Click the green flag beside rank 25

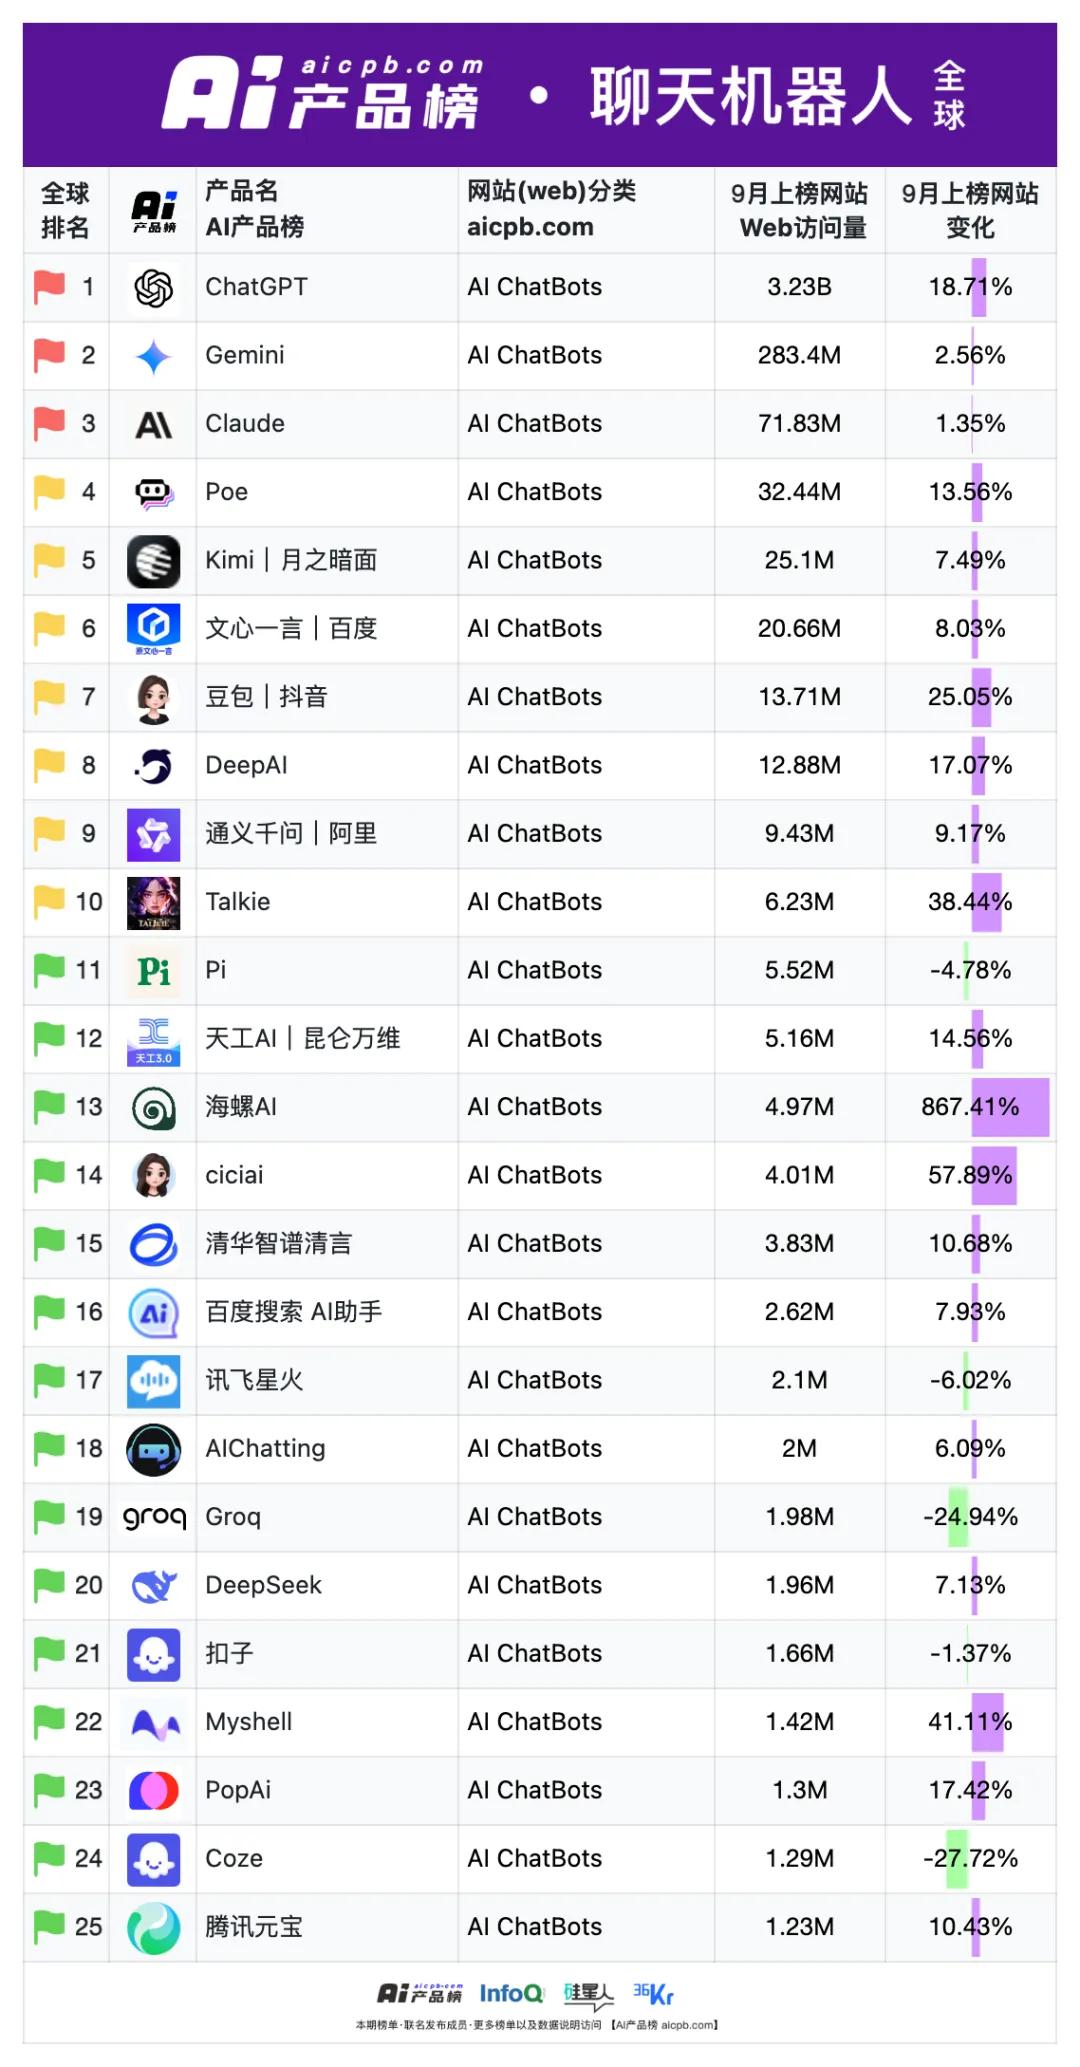pos(49,1926)
